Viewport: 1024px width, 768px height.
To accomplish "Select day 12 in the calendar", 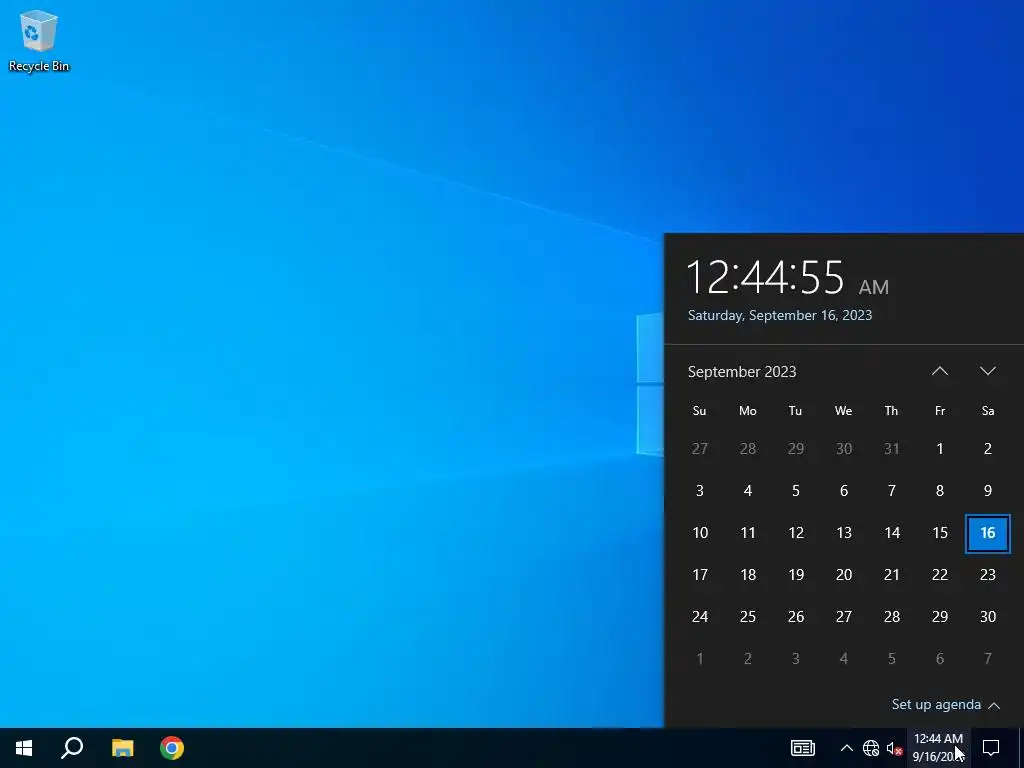I will pyautogui.click(x=795, y=533).
